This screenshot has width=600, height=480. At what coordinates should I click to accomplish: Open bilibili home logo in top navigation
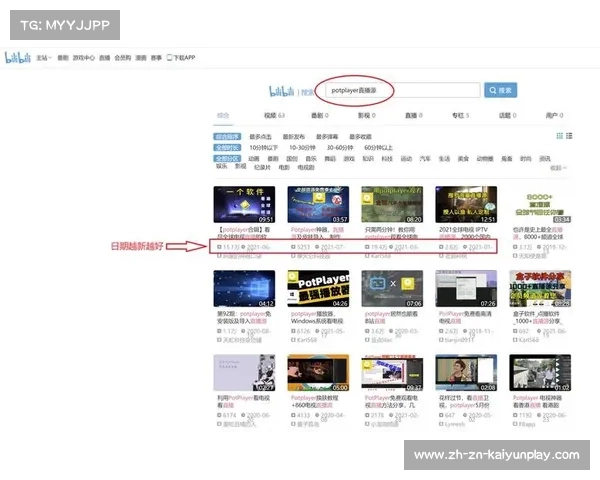tap(18, 58)
